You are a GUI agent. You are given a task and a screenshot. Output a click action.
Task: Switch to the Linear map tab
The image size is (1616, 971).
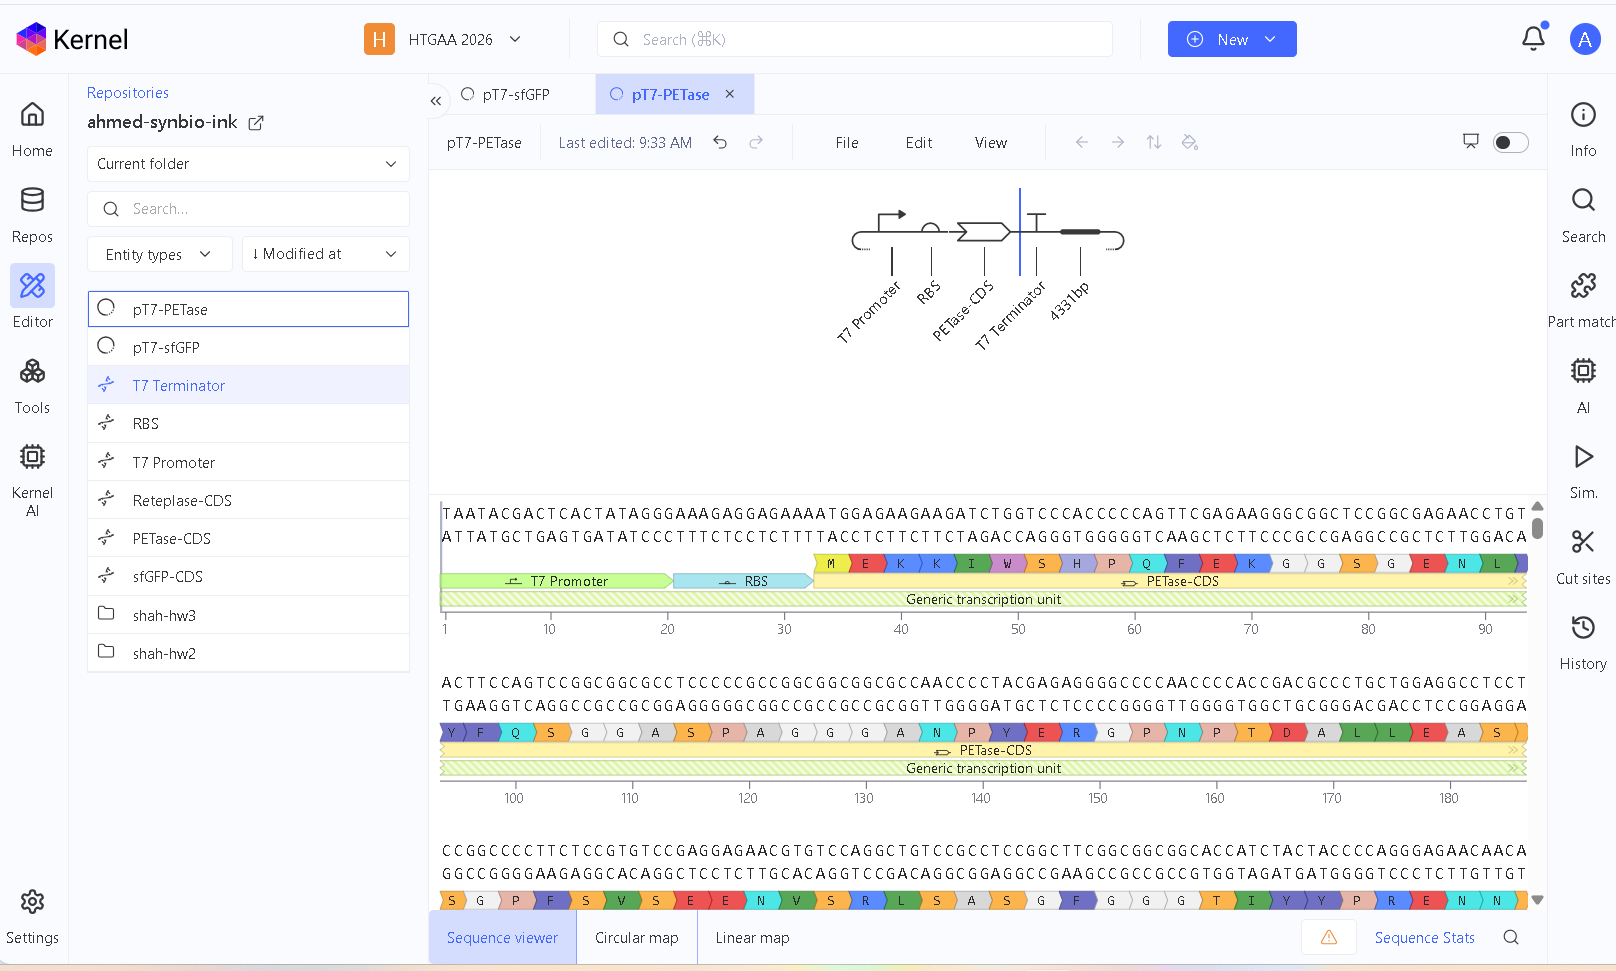tap(752, 937)
